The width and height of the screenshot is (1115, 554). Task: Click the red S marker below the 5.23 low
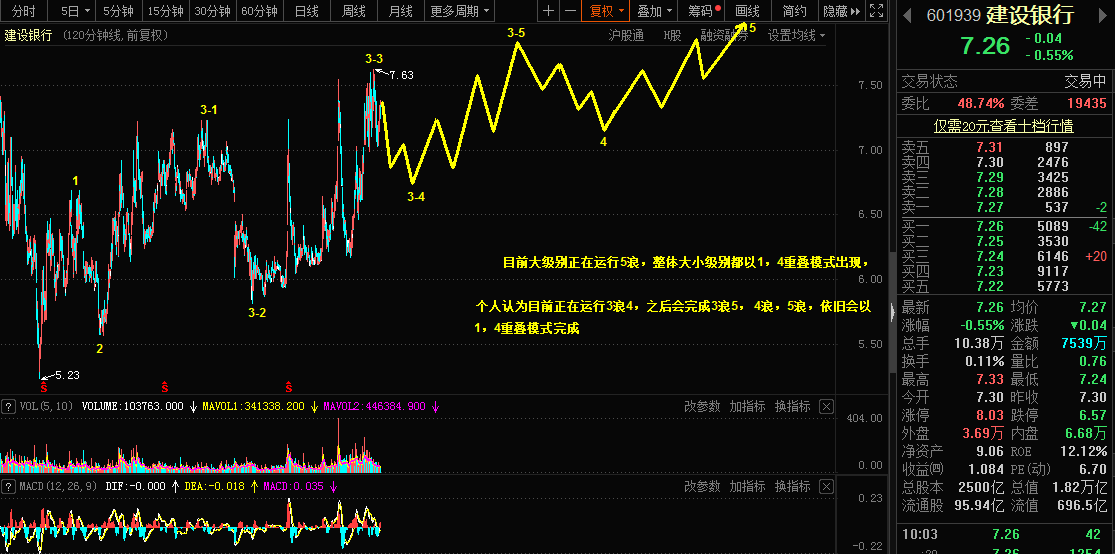43,387
